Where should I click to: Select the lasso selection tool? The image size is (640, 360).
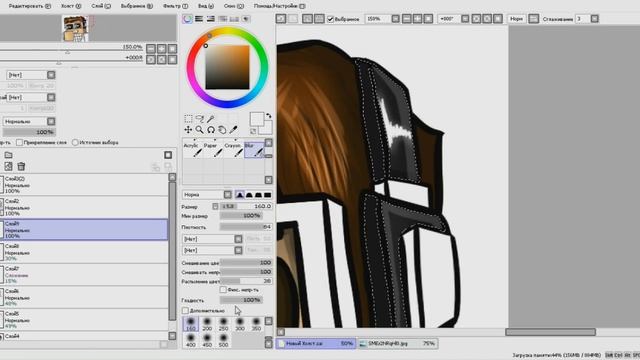tap(200, 119)
